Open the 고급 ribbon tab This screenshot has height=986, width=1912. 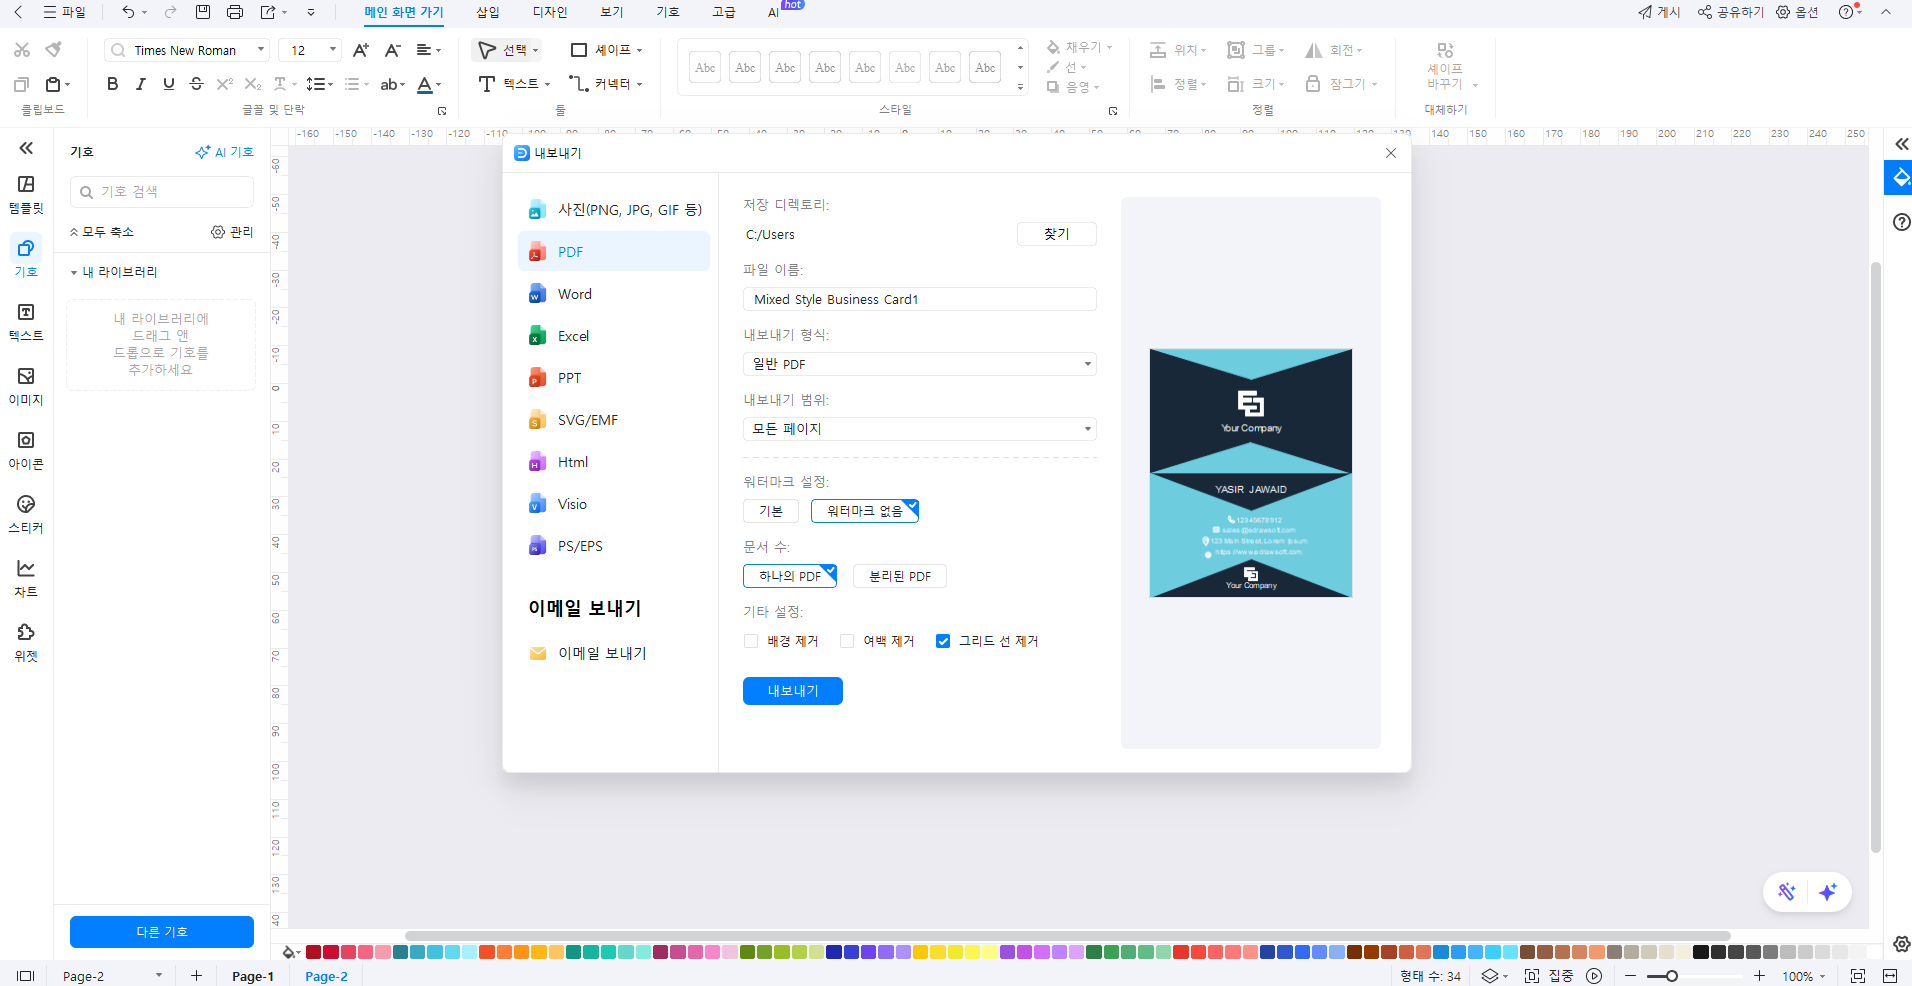723,12
